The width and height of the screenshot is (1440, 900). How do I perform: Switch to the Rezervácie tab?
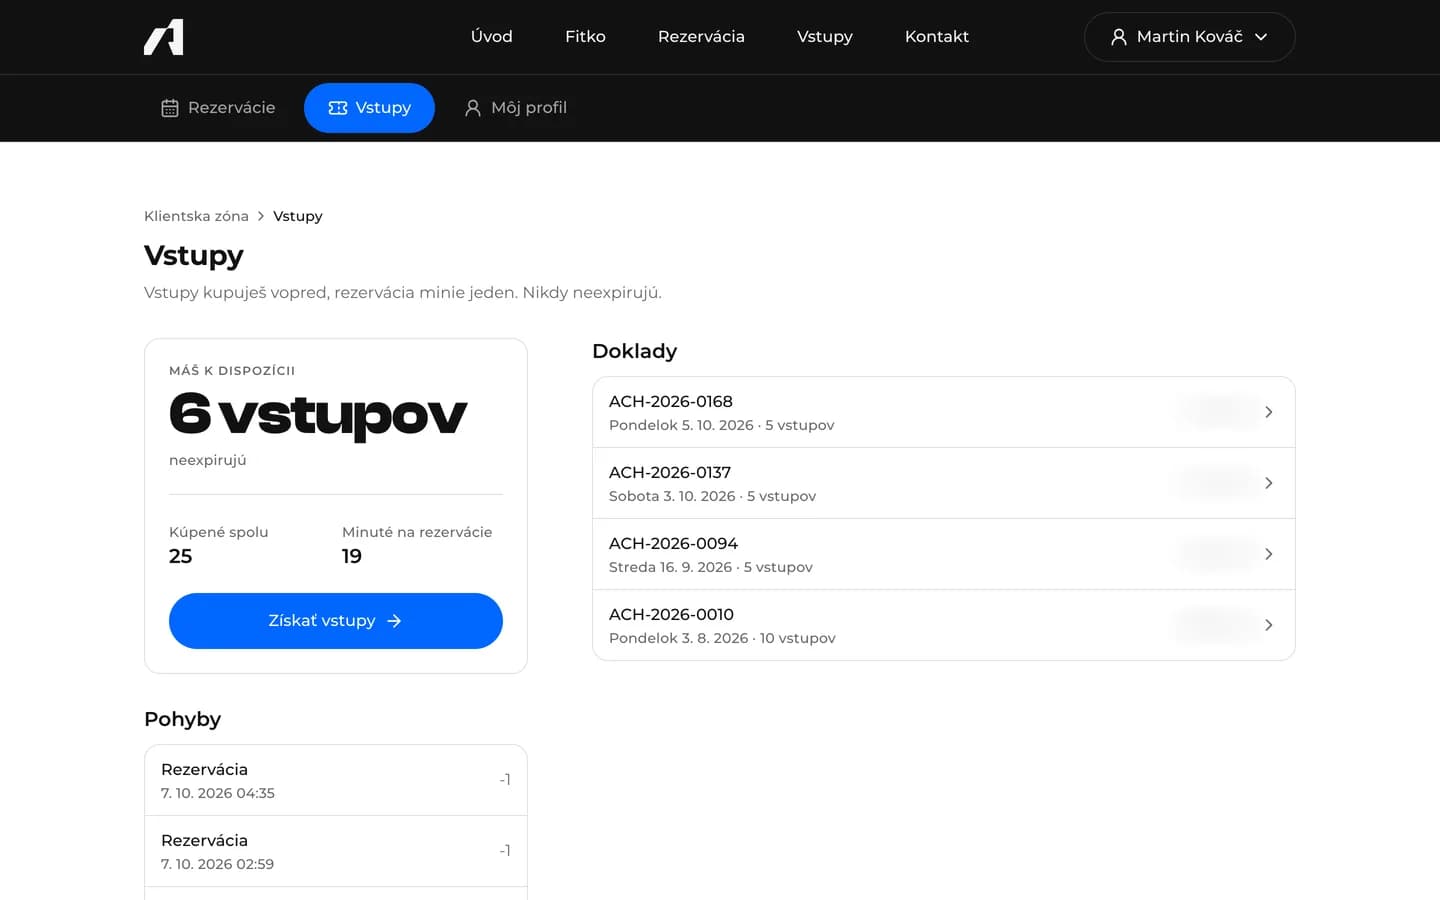point(218,108)
